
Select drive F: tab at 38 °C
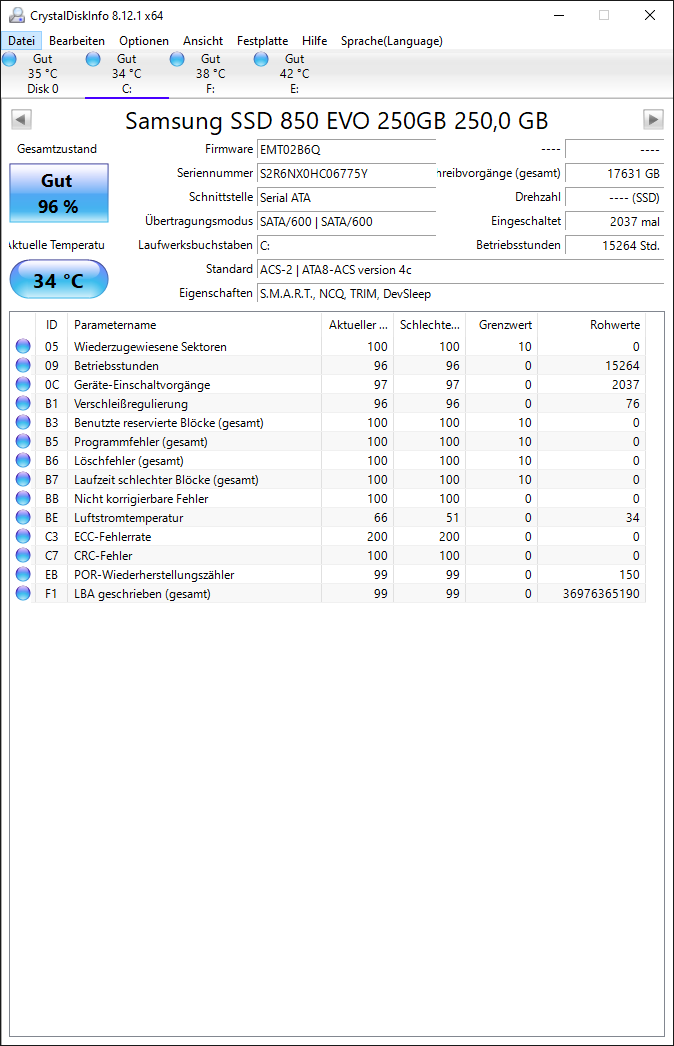click(211, 74)
